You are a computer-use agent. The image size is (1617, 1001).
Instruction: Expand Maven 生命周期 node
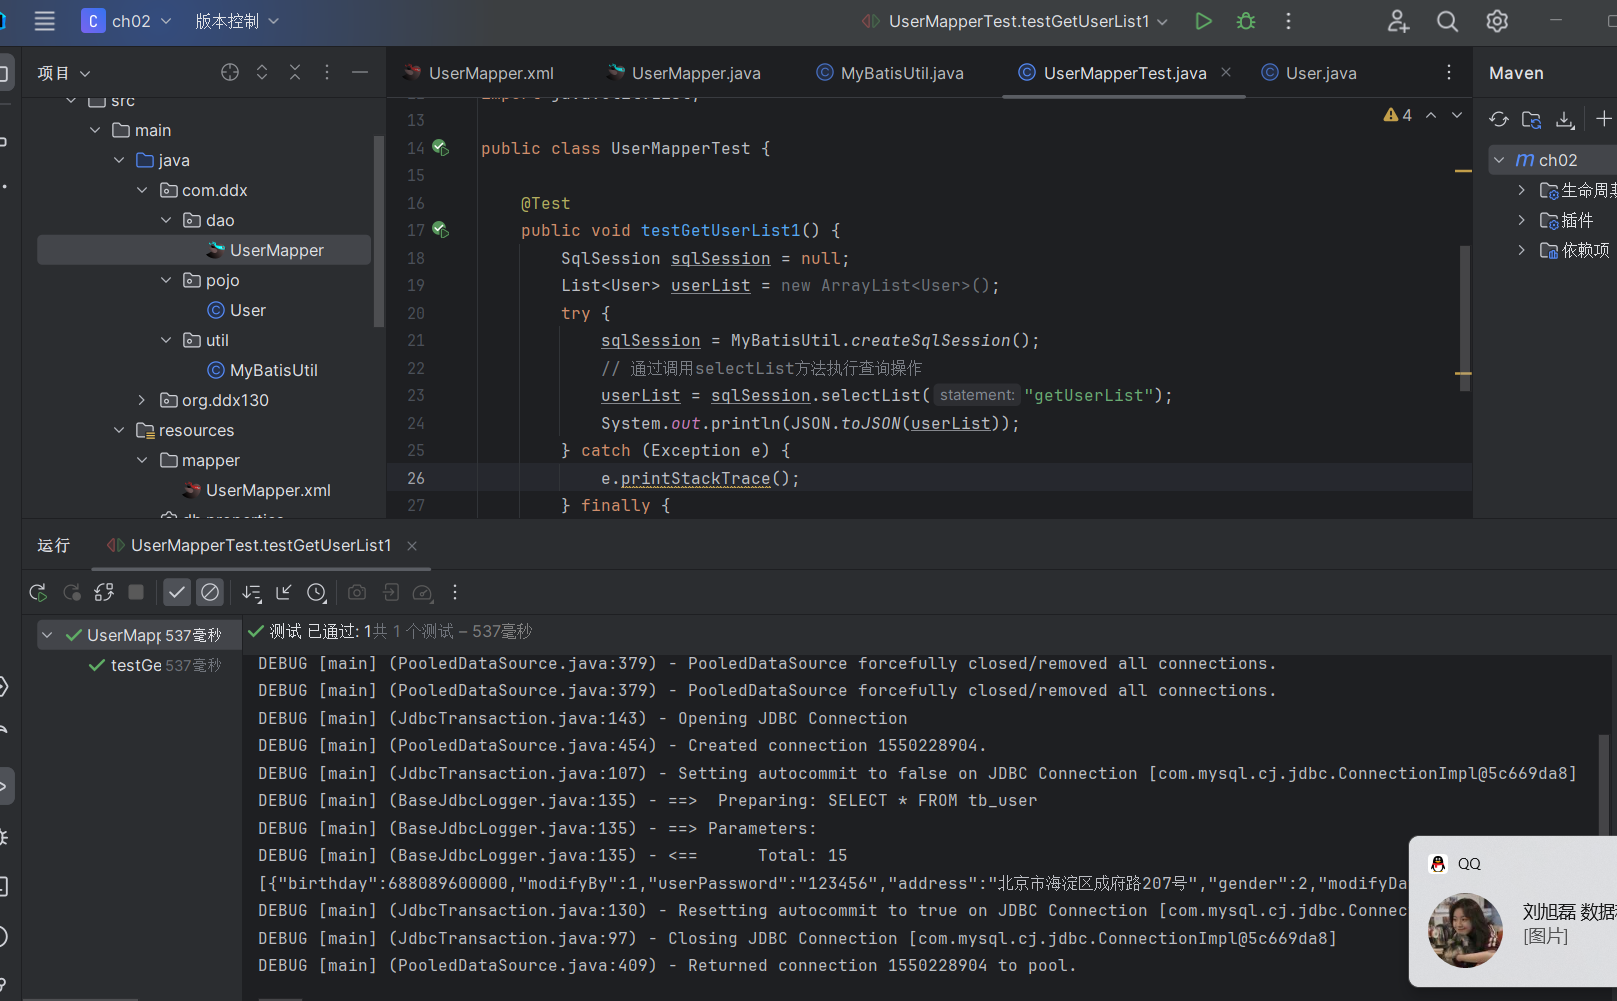coord(1522,190)
